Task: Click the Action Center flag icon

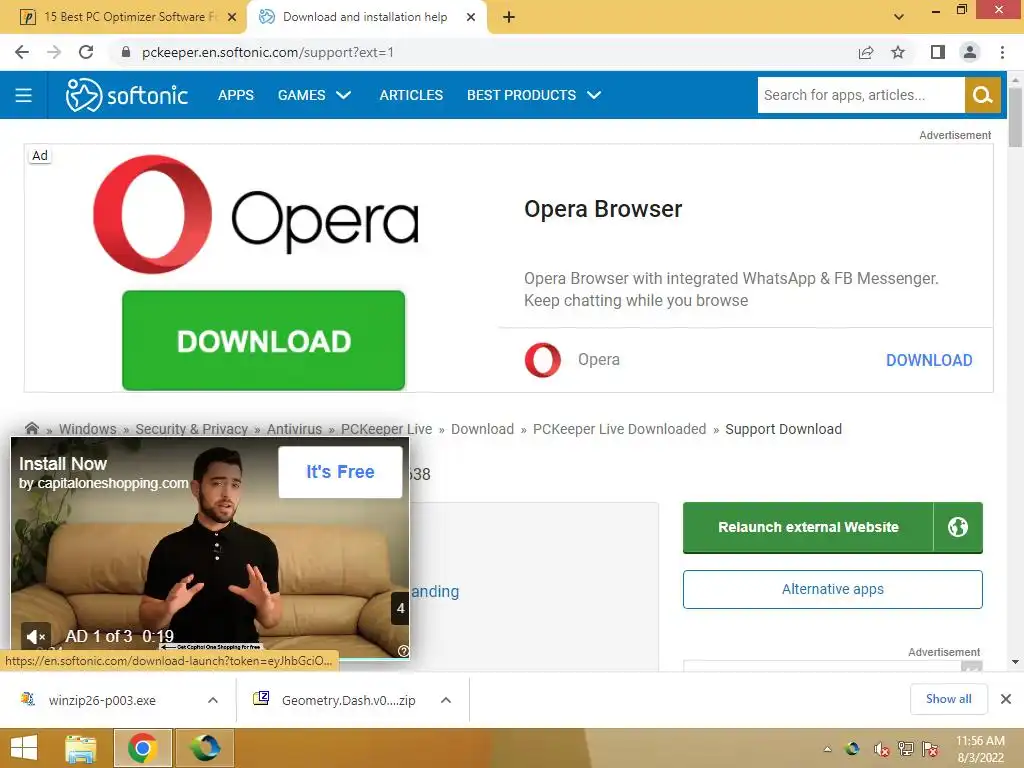Action: point(930,749)
